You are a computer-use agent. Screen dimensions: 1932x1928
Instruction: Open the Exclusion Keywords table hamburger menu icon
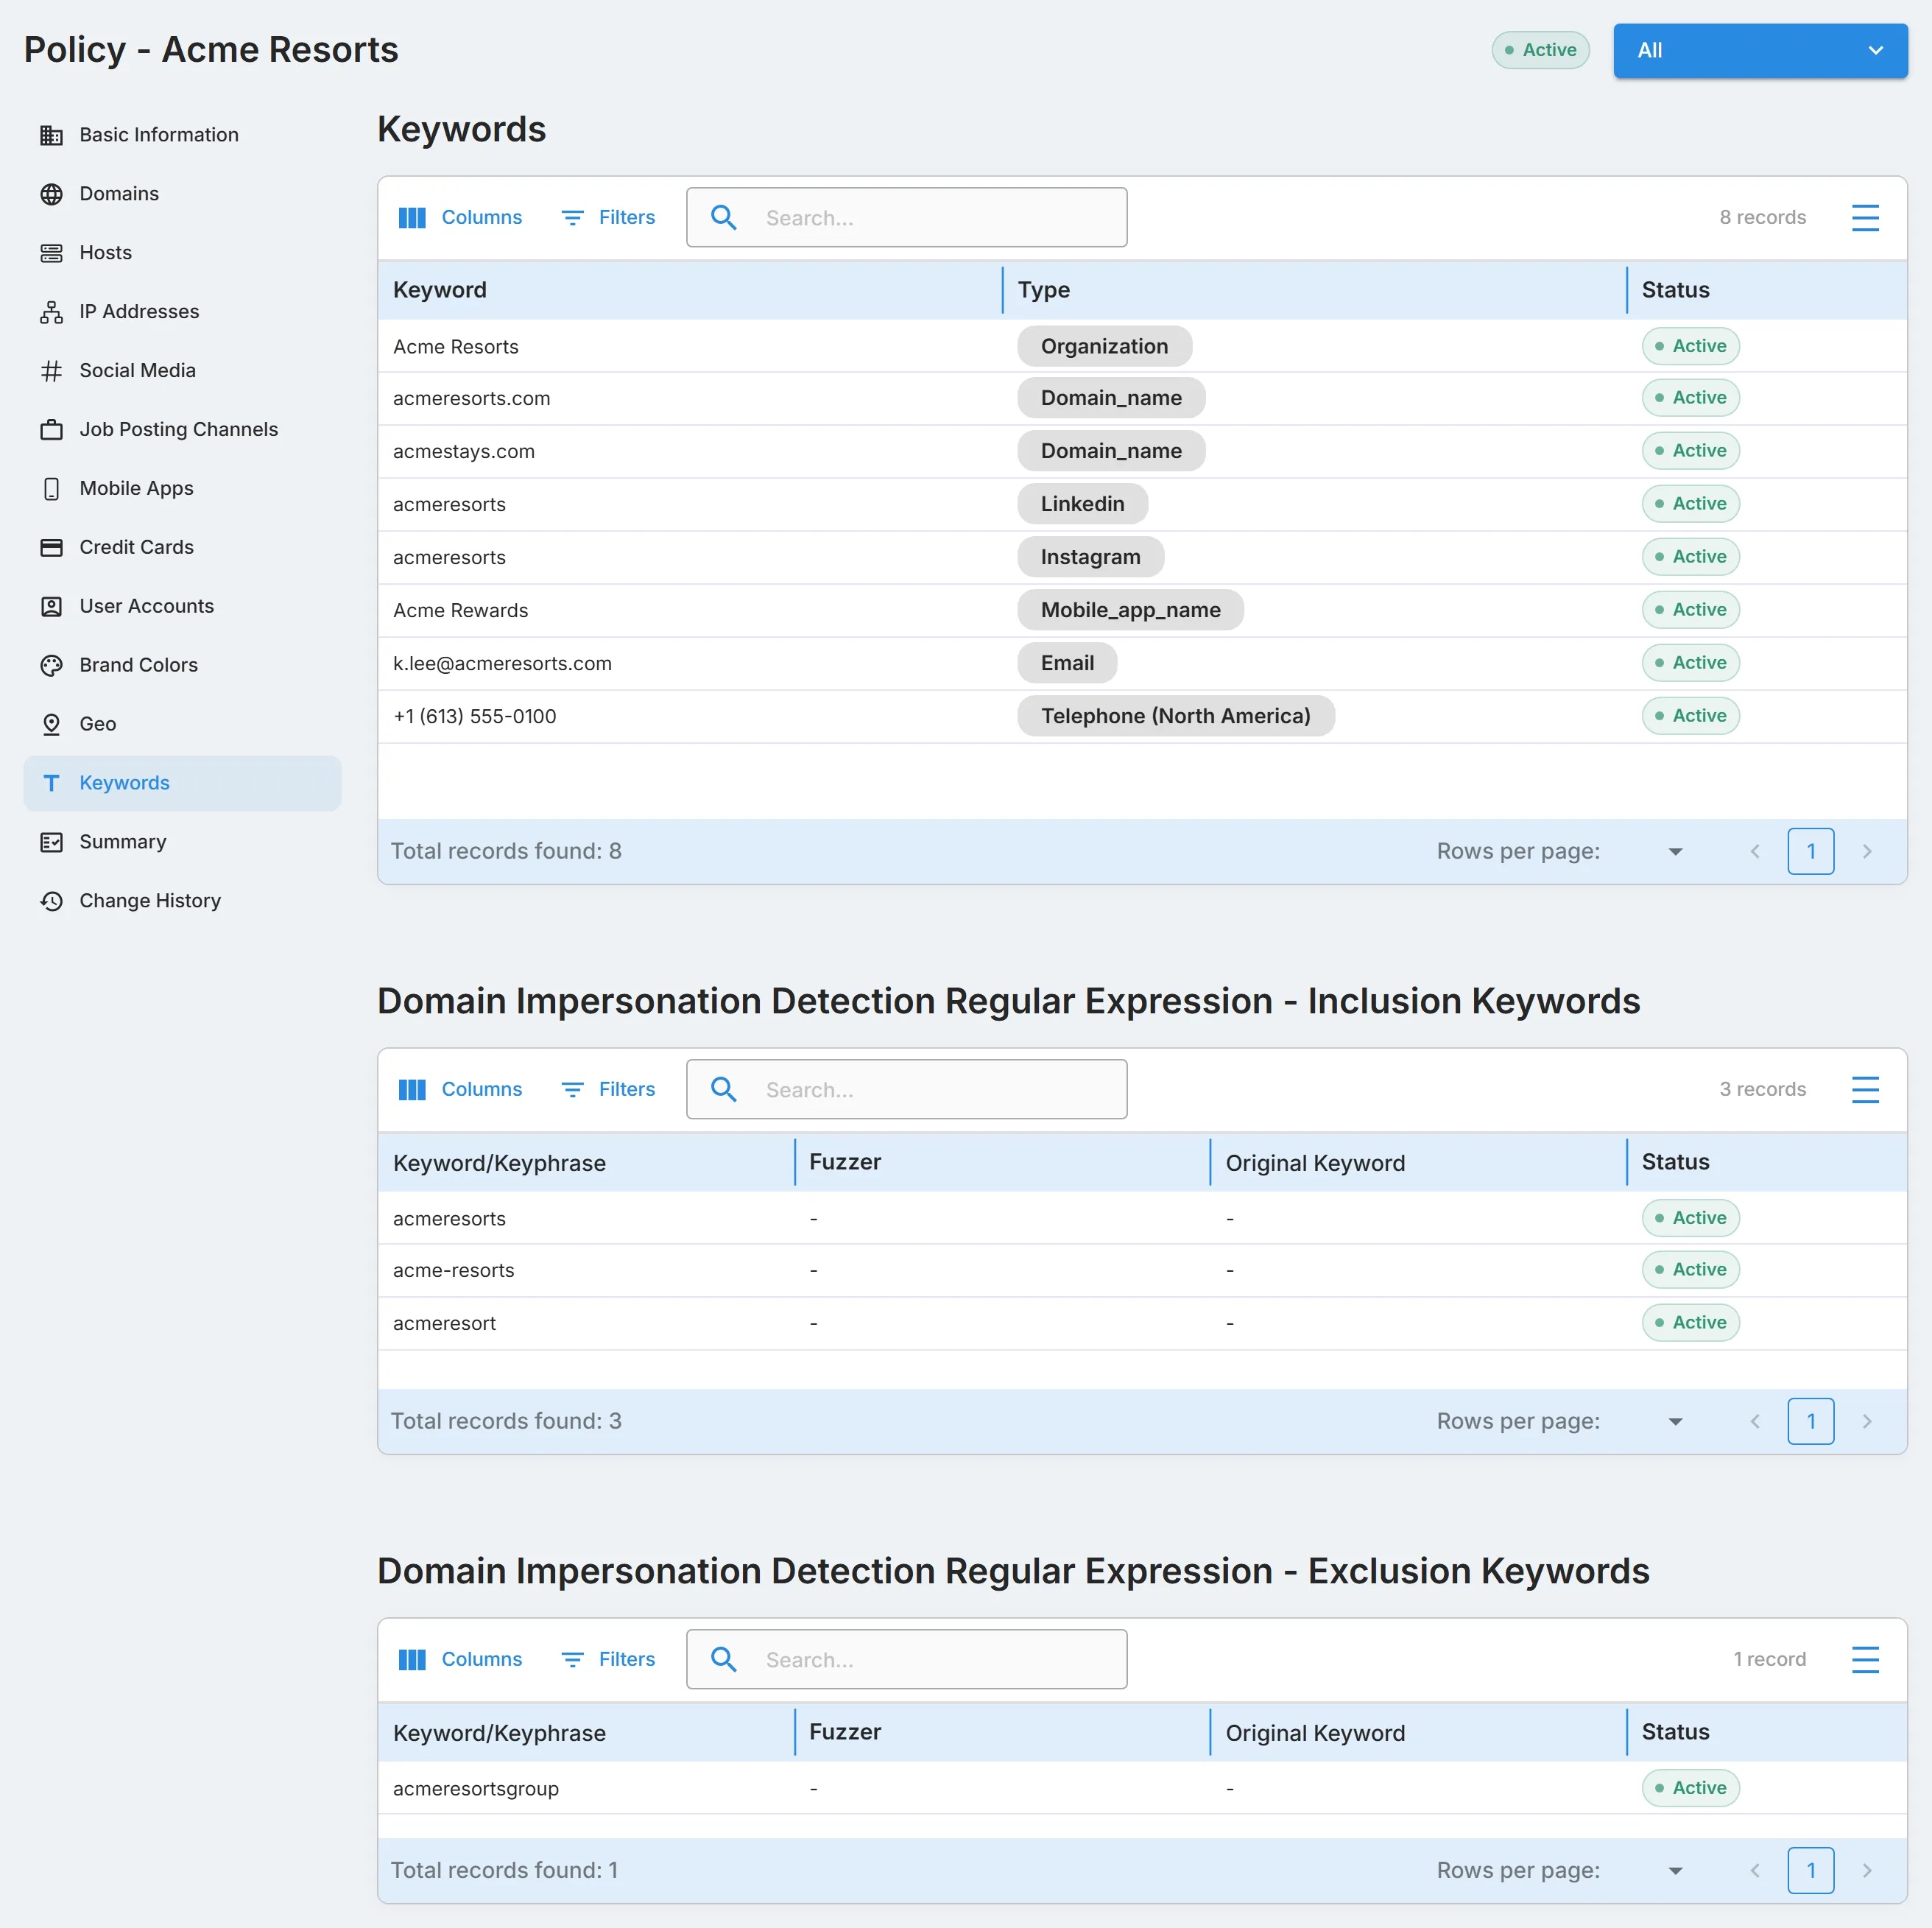click(x=1865, y=1659)
